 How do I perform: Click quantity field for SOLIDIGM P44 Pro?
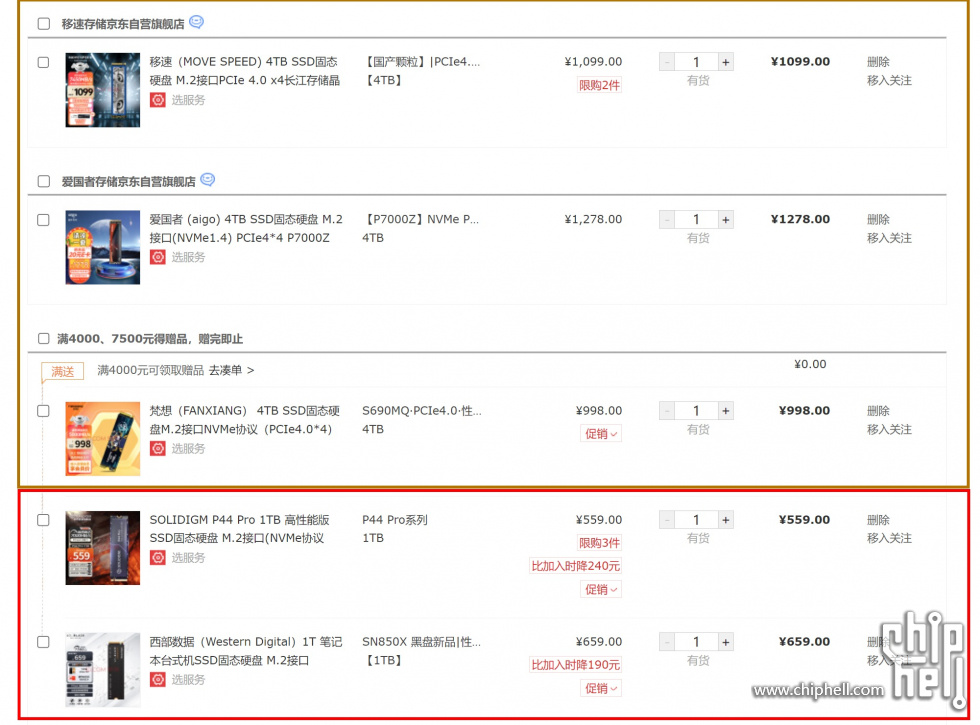pos(696,519)
